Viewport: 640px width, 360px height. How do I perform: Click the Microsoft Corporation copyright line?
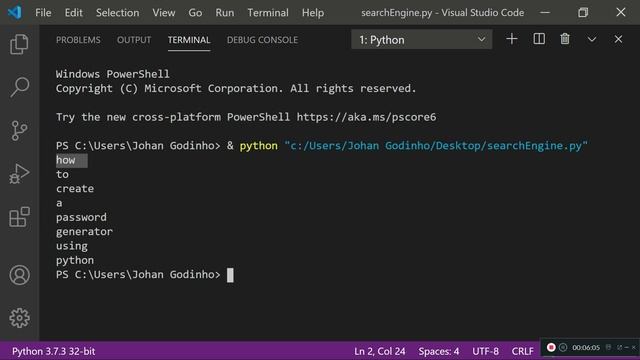(236, 88)
